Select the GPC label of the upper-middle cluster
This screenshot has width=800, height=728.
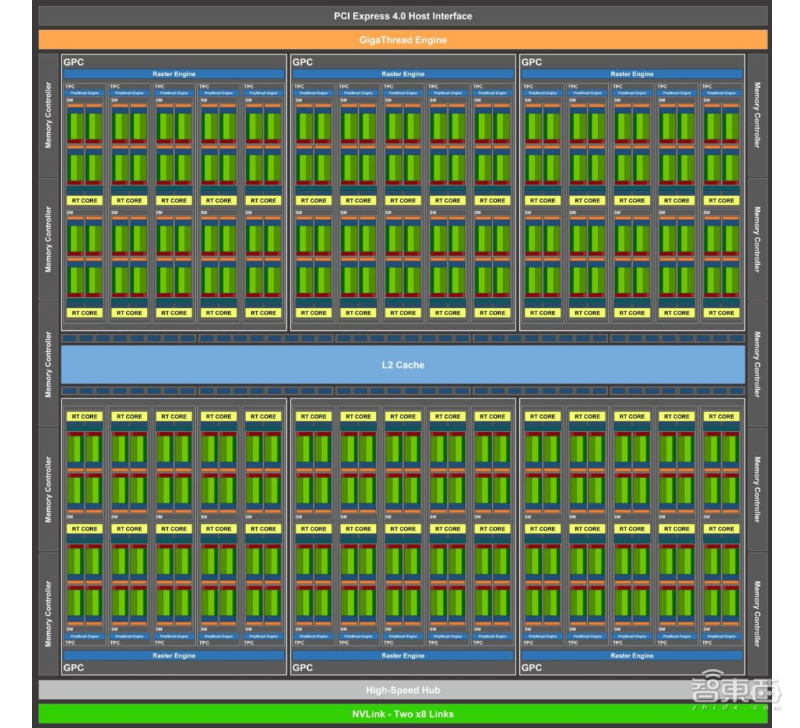(x=303, y=62)
